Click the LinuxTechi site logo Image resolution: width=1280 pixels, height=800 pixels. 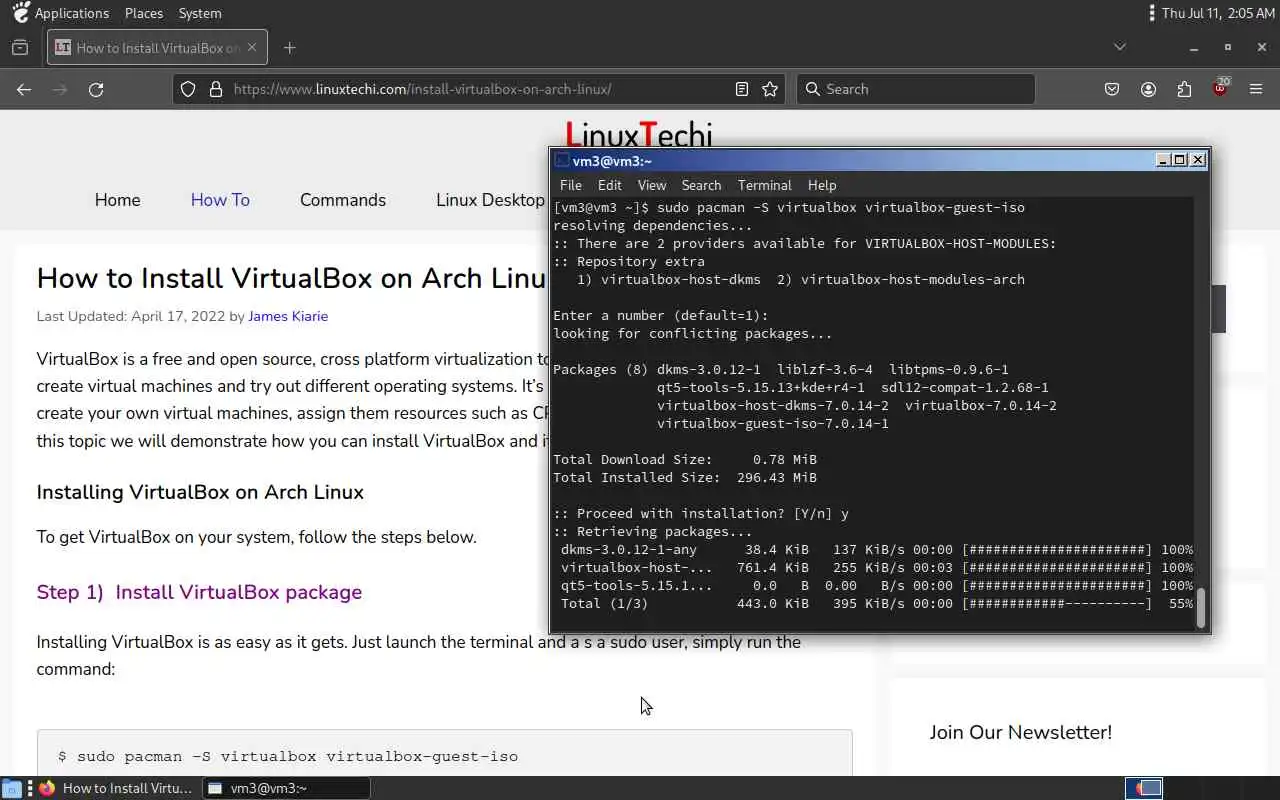[x=639, y=134]
